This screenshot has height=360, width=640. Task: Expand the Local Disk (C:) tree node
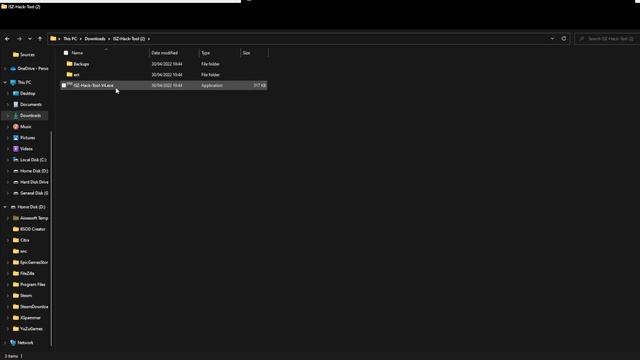(8, 160)
